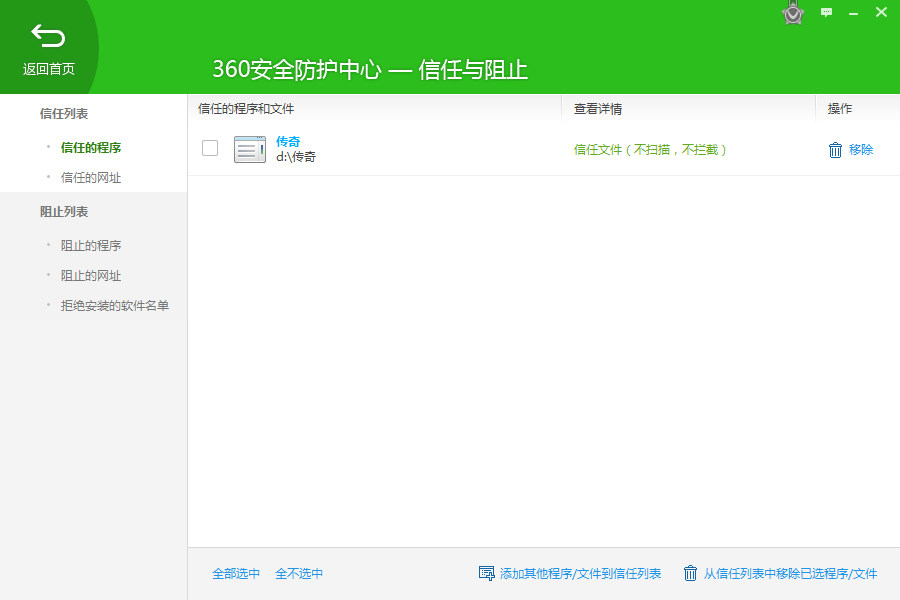Click the 阻止列表 section heading
Image resolution: width=900 pixels, height=600 pixels.
coord(64,212)
